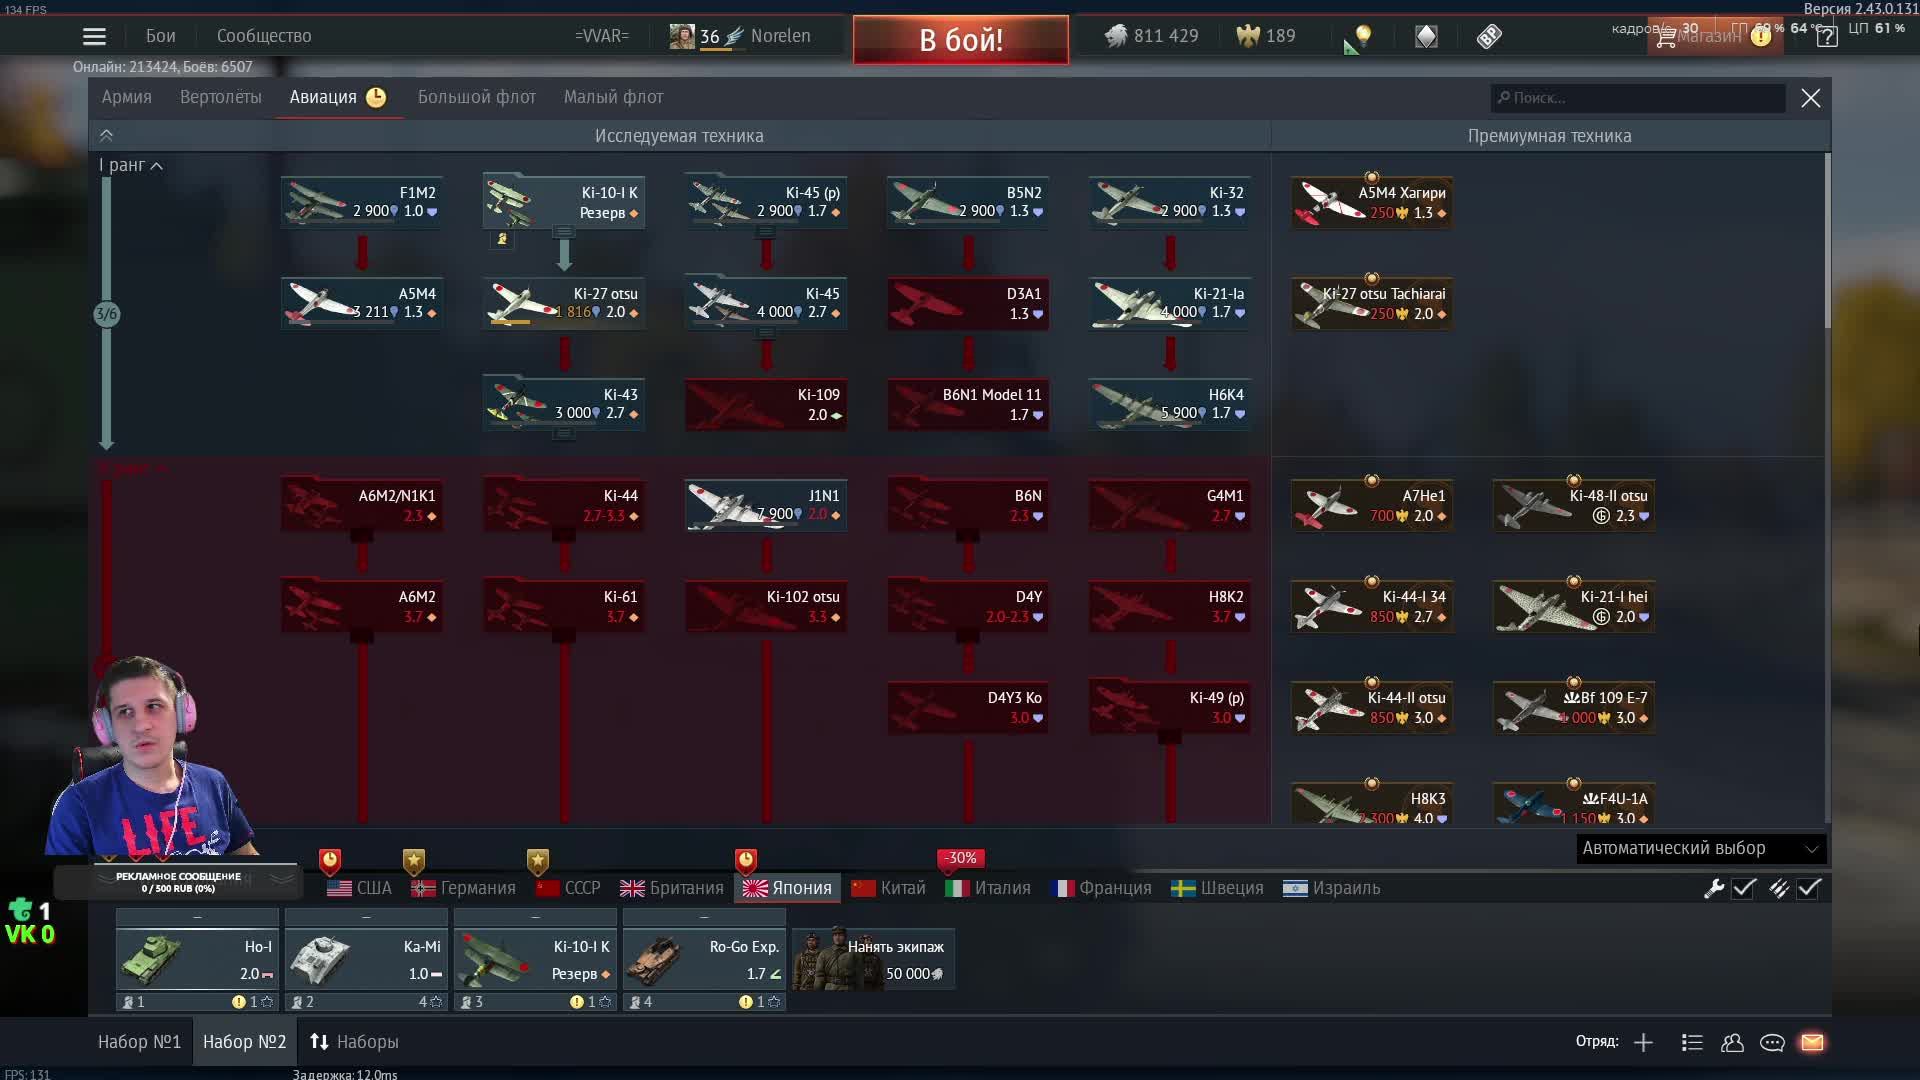Open the squad list icon

1692,1042
